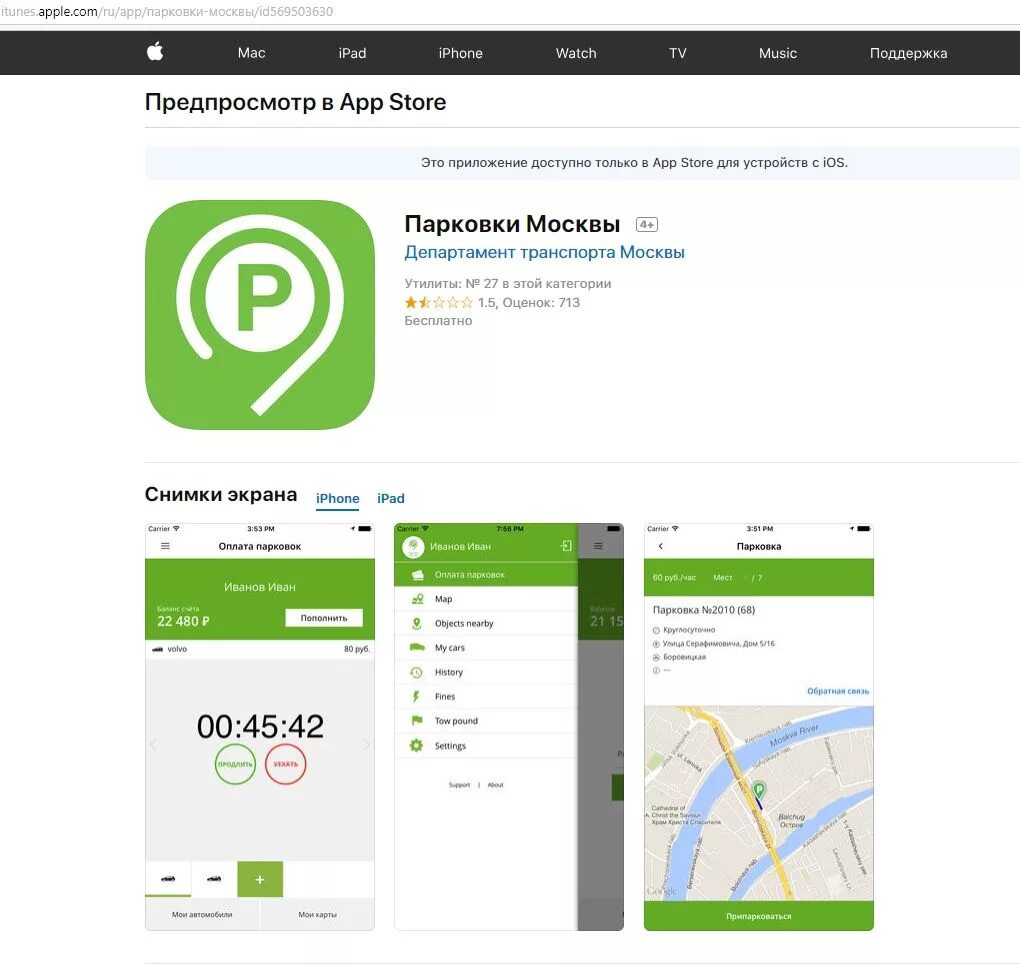This screenshot has height=966, width=1020.
Task: Click My cars icon in menu
Action: point(417,647)
